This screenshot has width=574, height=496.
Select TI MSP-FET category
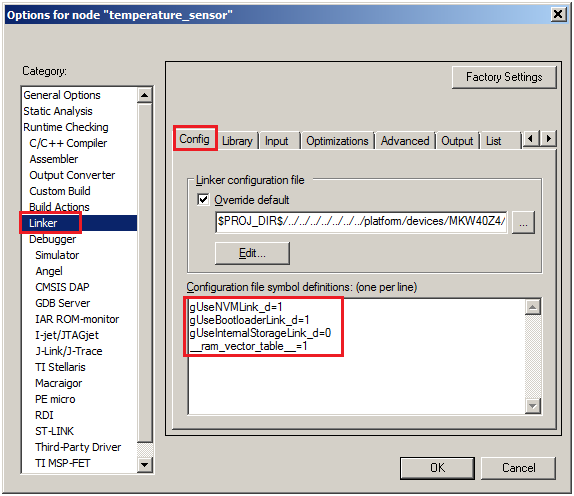pos(63,463)
